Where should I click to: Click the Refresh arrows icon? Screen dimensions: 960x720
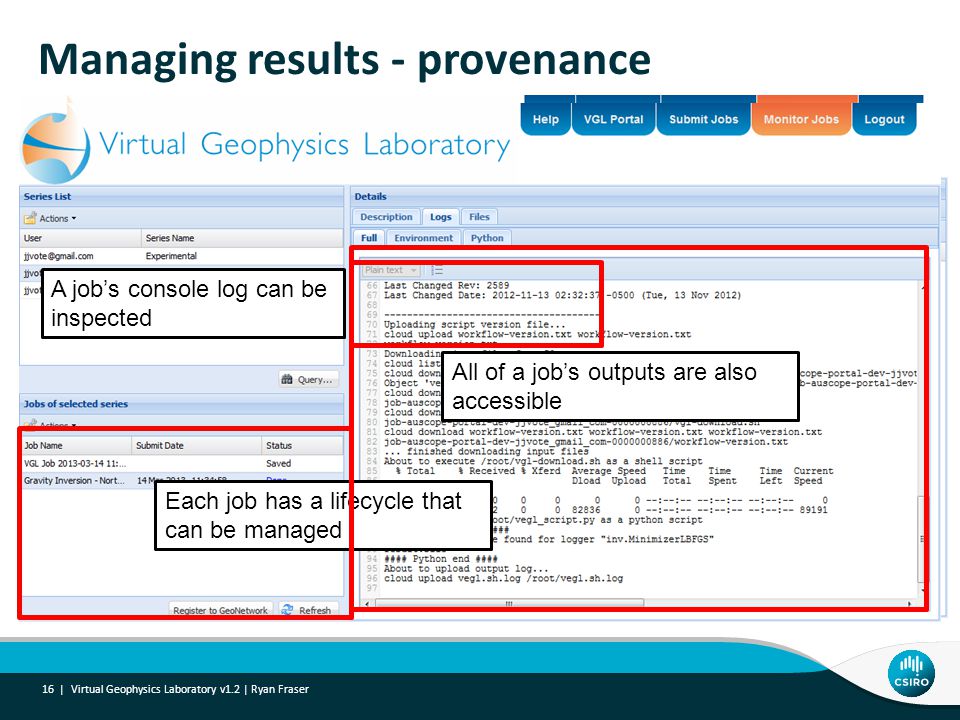point(288,610)
